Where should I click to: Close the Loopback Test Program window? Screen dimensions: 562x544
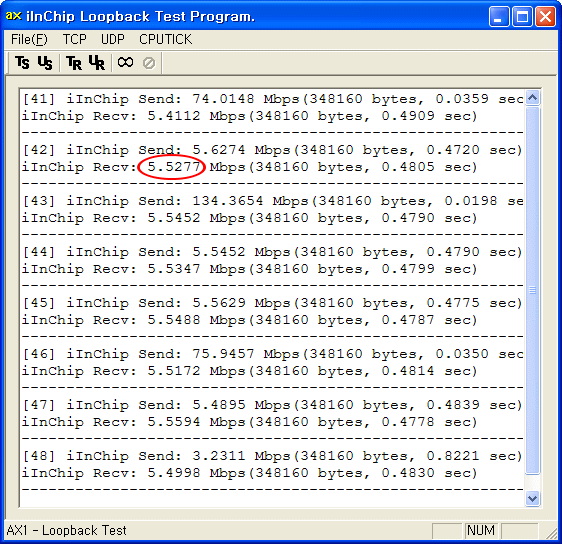[x=545, y=17]
